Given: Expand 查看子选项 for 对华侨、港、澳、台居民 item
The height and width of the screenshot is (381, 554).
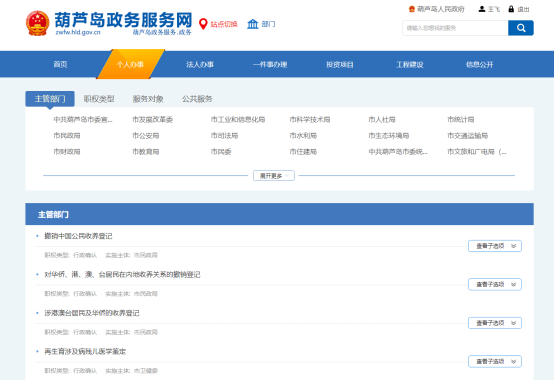Looking at the screenshot, I should tap(495, 285).
